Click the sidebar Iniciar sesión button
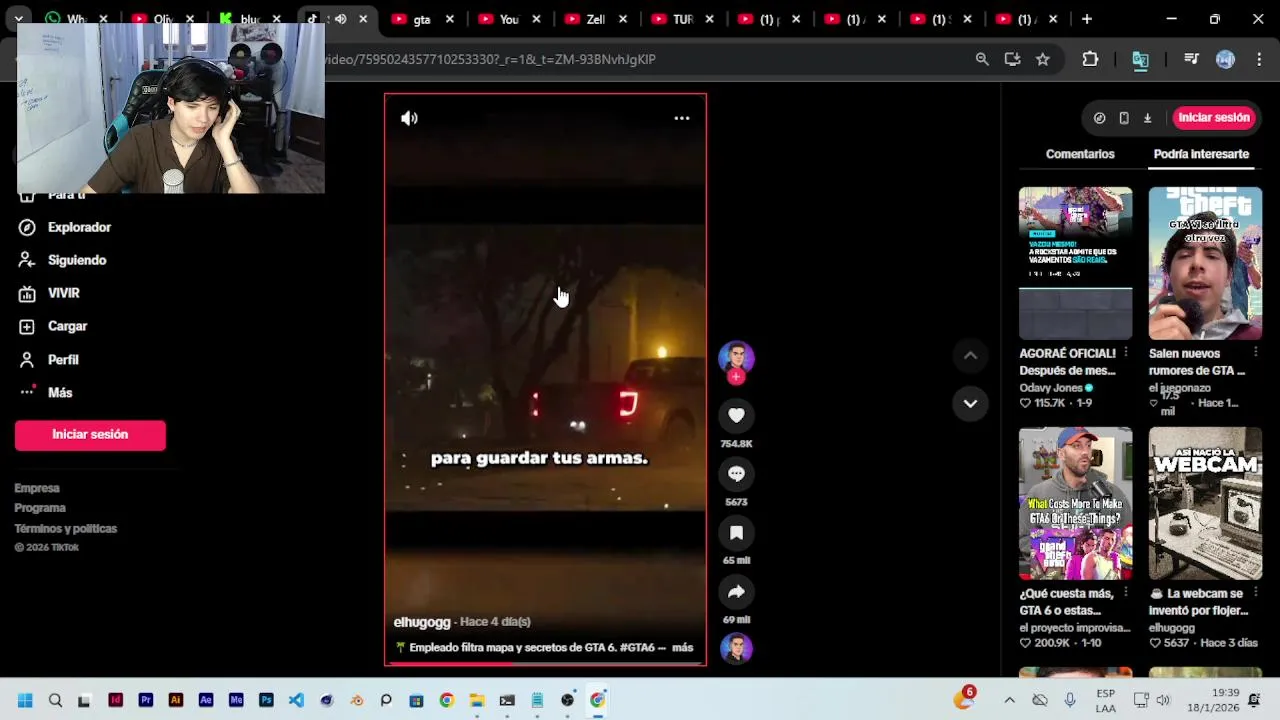The width and height of the screenshot is (1280, 720). [90, 435]
